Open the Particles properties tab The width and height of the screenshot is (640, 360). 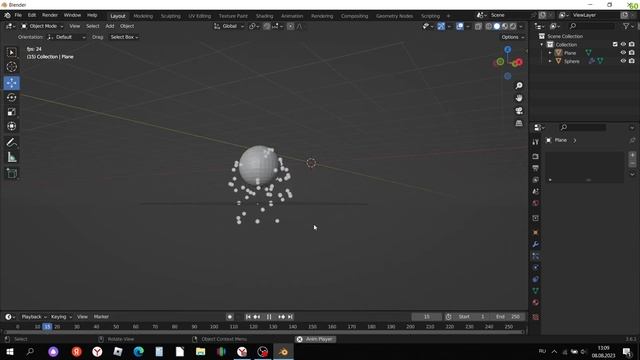click(536, 256)
